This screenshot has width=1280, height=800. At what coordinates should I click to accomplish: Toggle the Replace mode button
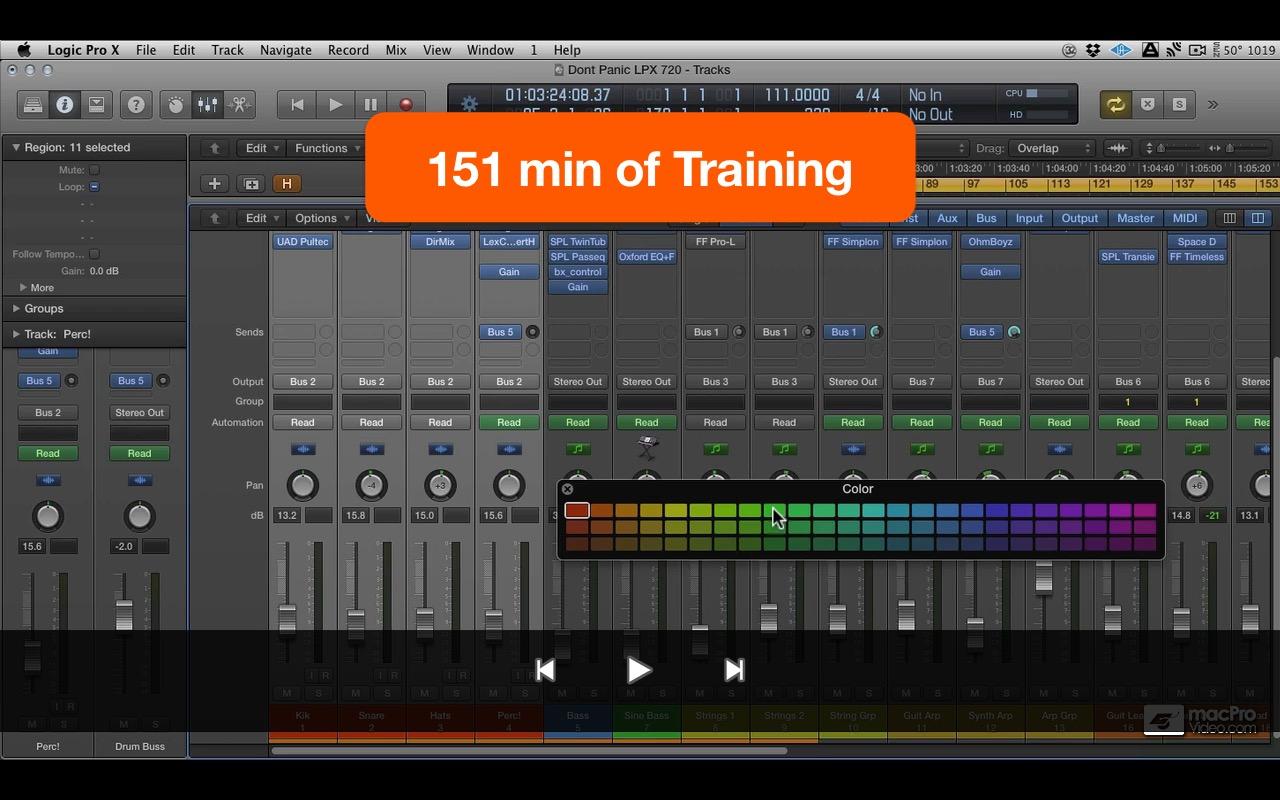coord(1148,104)
